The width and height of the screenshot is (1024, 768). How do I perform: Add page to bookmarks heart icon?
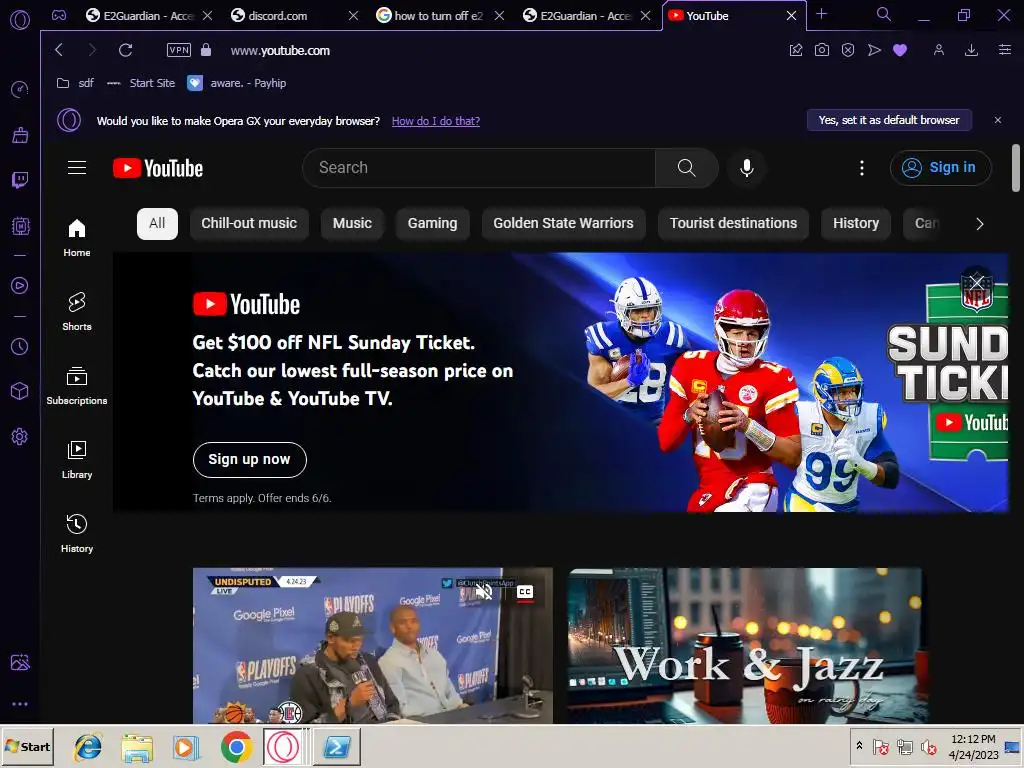point(900,50)
